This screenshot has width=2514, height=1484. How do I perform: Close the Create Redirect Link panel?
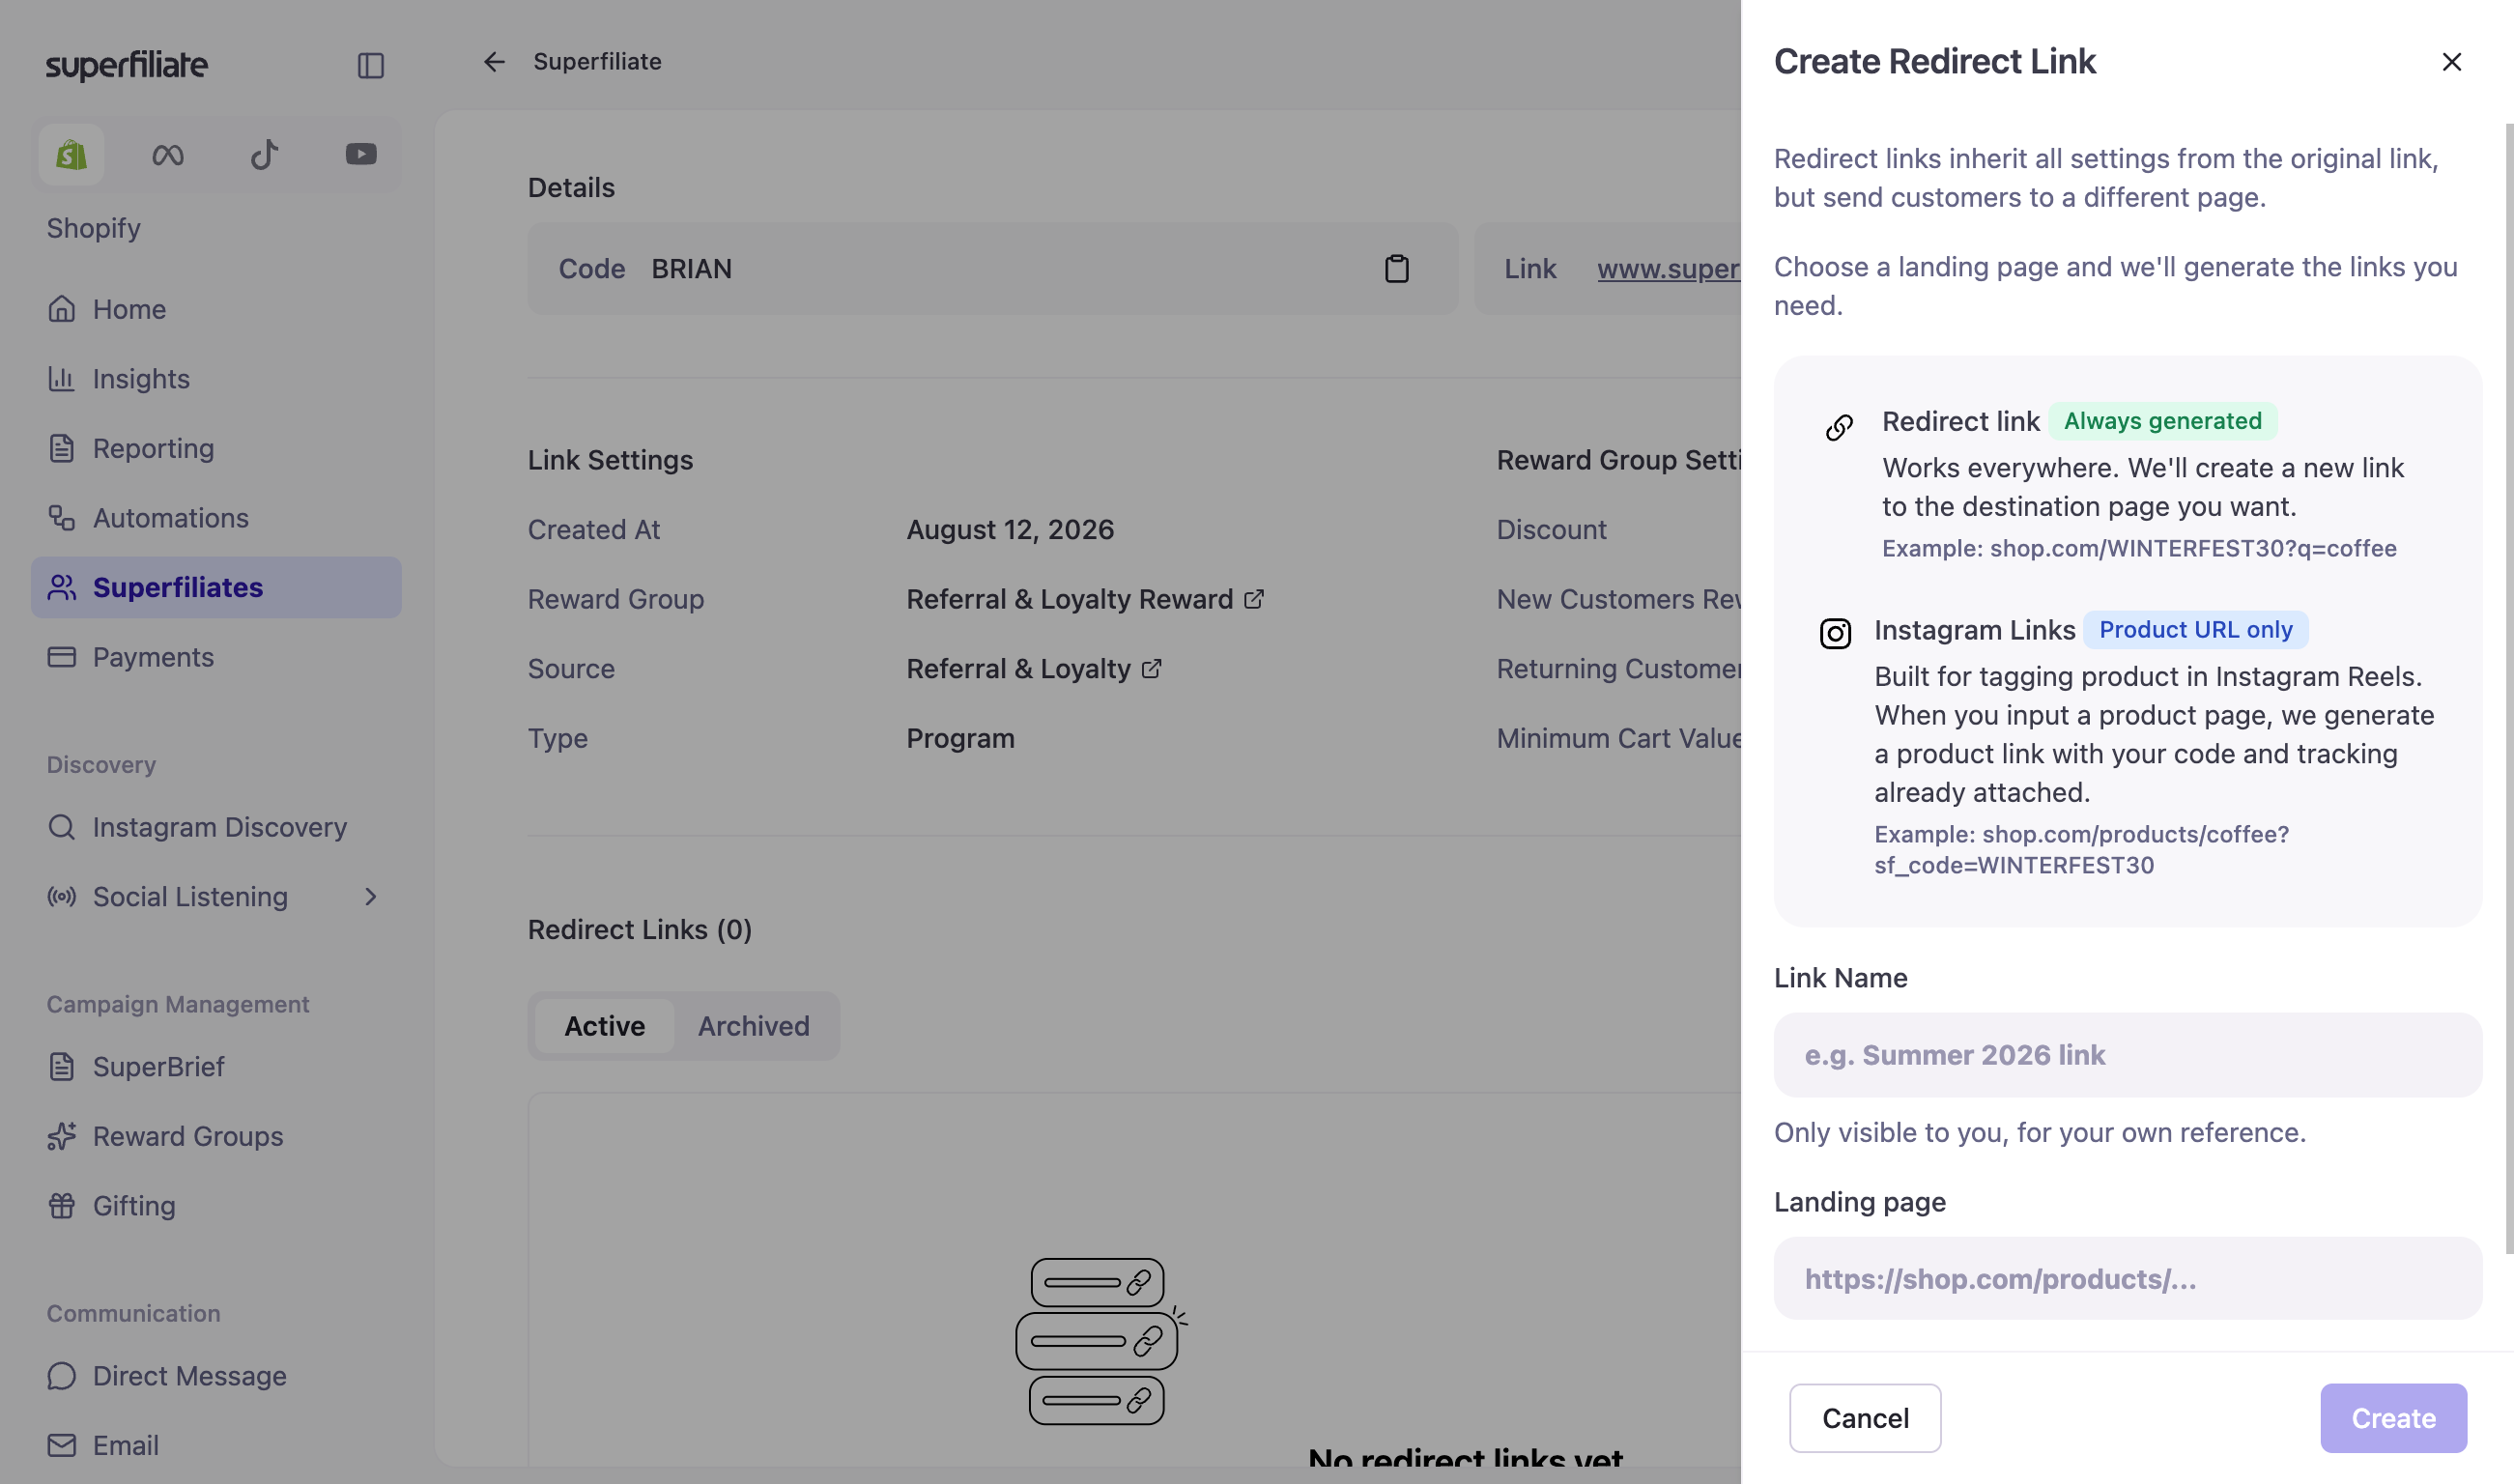tap(2451, 62)
